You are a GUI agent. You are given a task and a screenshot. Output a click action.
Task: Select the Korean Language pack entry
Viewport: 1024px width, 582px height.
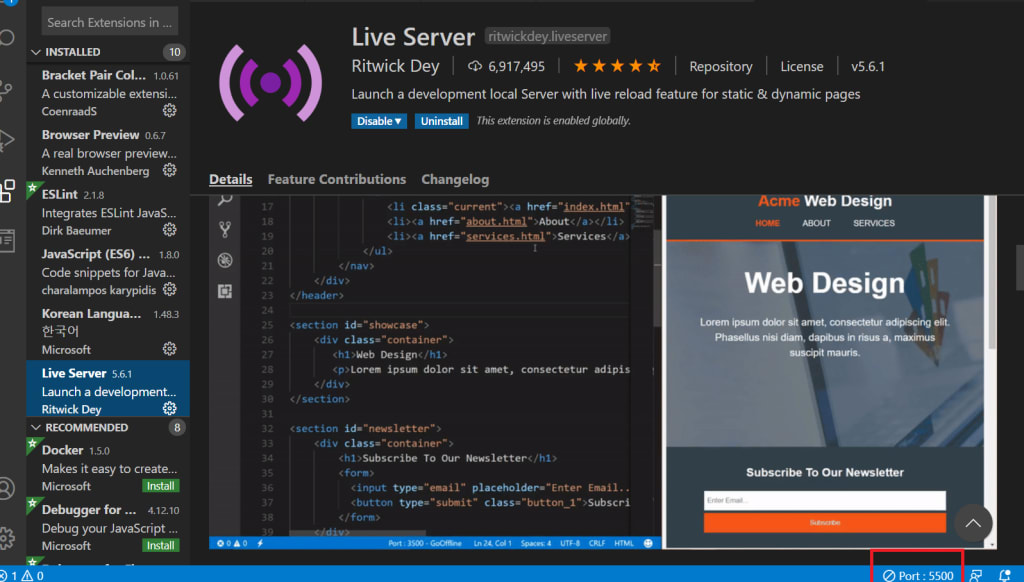[108, 331]
